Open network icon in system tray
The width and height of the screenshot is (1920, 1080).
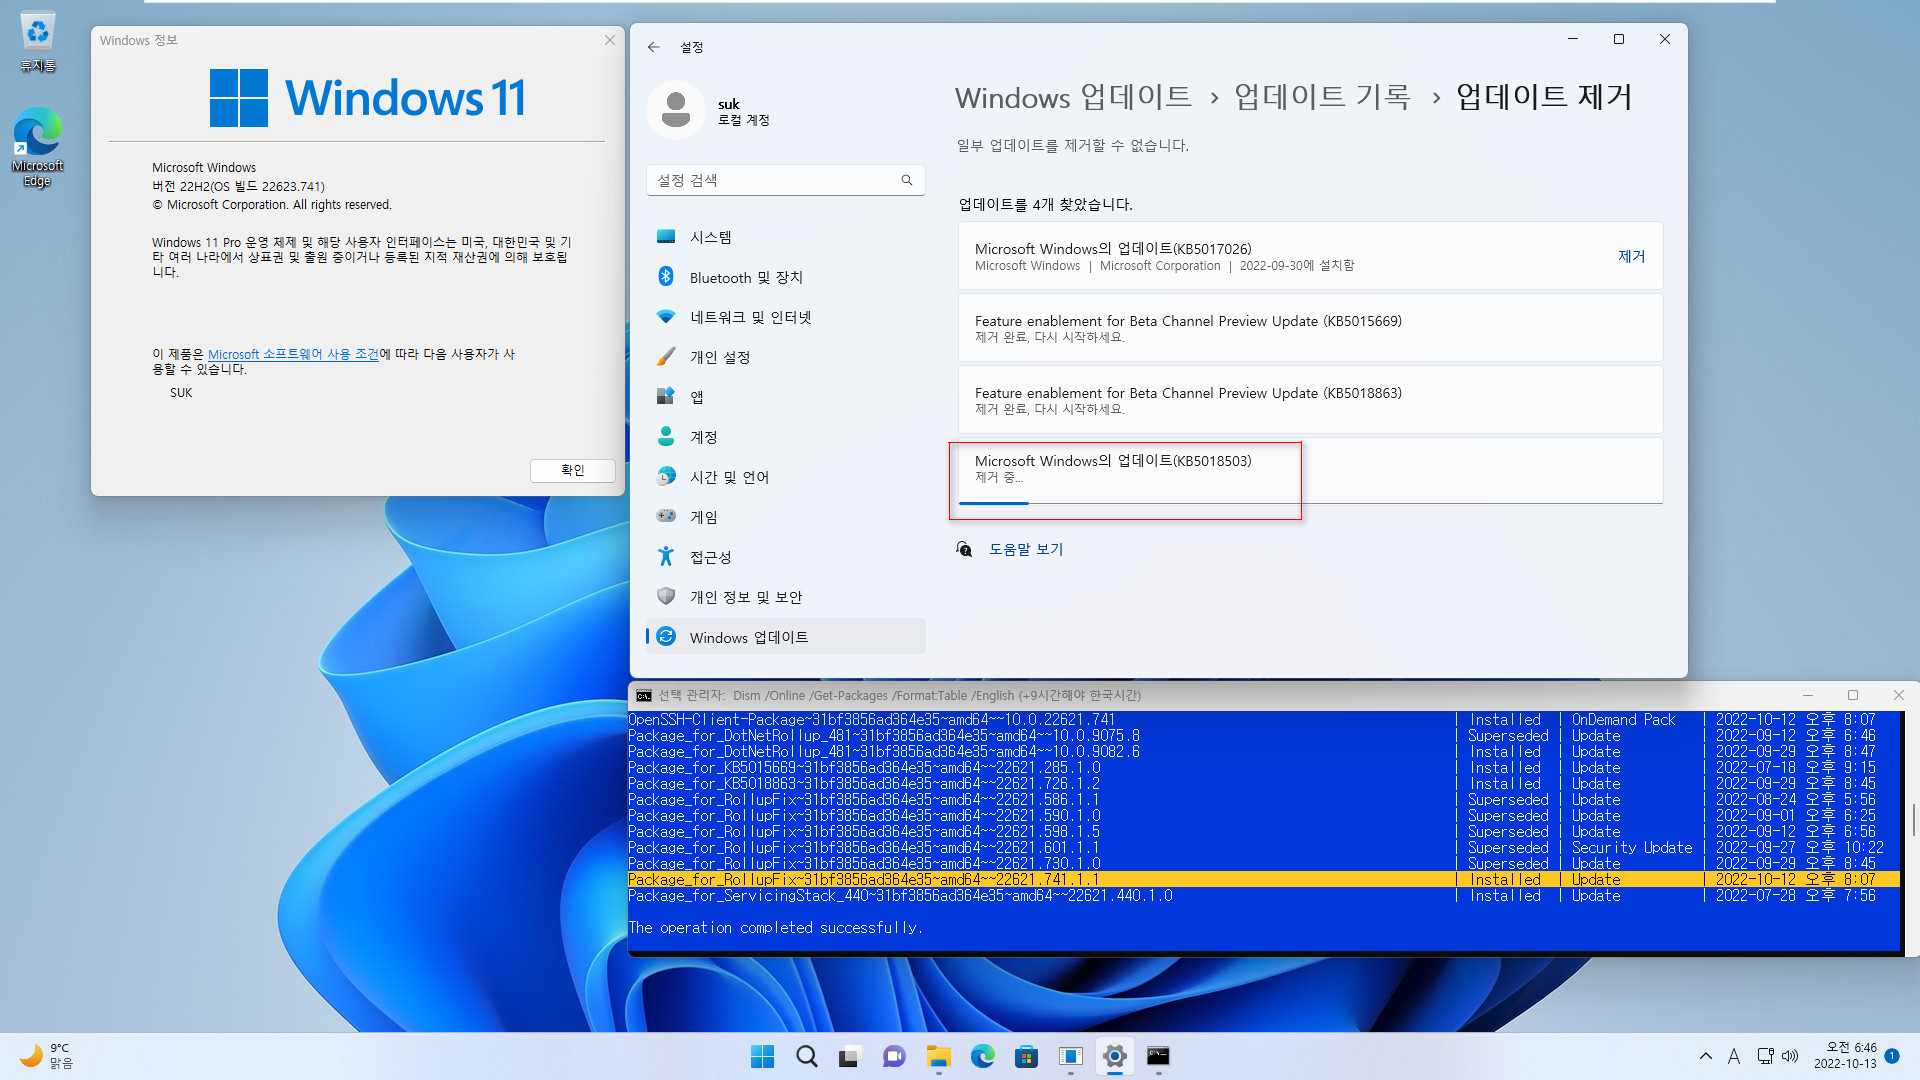[1766, 1056]
